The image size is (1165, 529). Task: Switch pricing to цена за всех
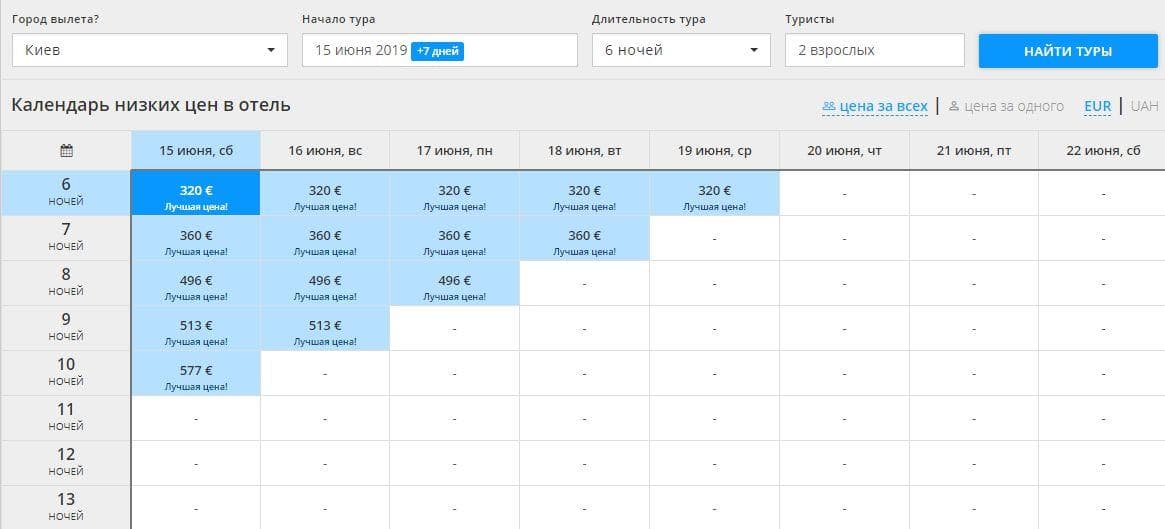pos(883,106)
